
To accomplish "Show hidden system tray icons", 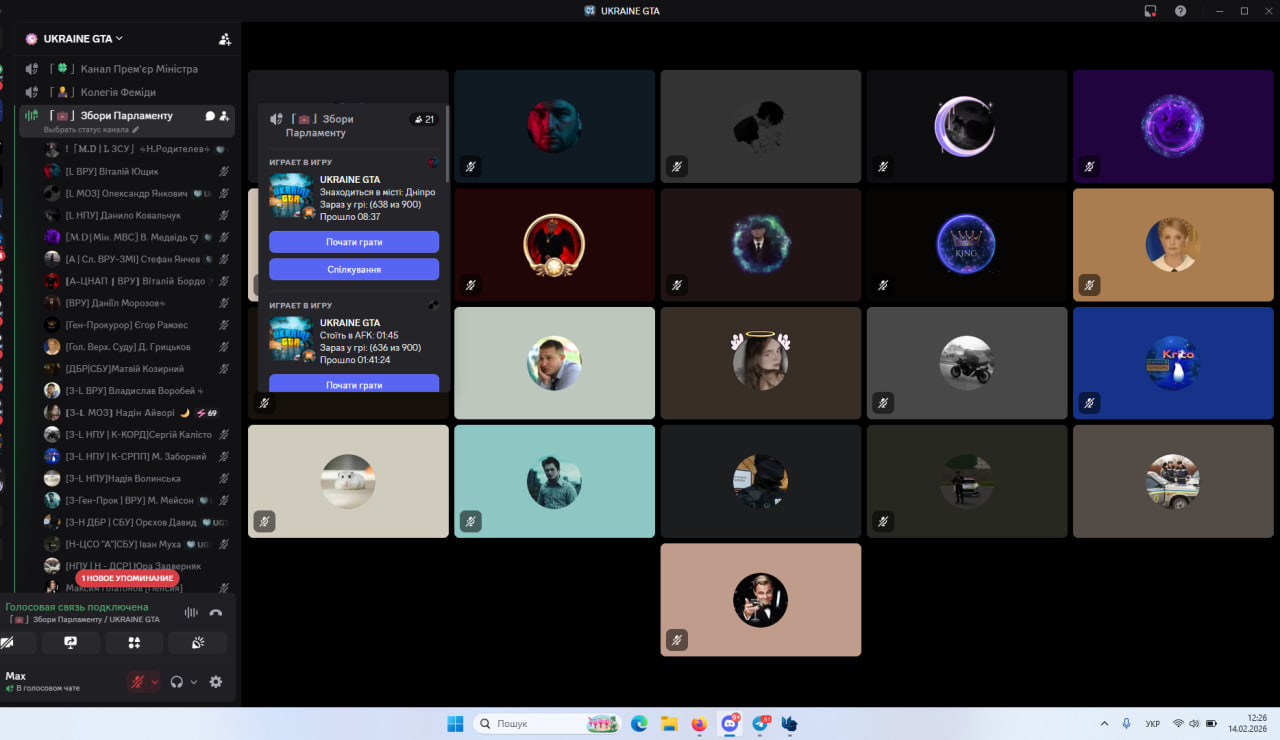I will (x=1104, y=723).
